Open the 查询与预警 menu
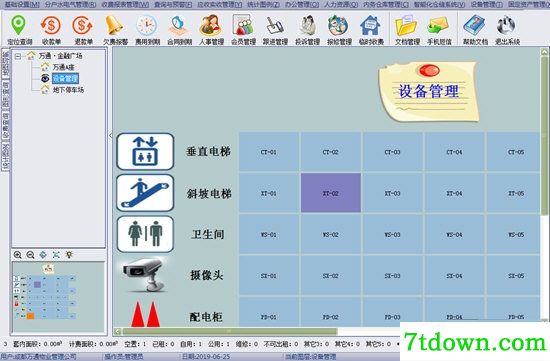This screenshot has width=550, height=361. (173, 5)
